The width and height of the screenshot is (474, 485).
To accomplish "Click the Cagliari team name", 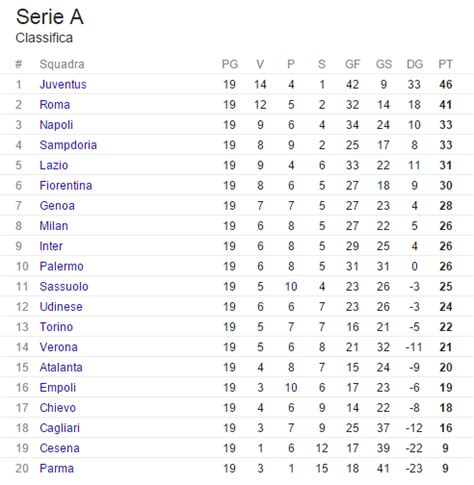I will pyautogui.click(x=60, y=428).
